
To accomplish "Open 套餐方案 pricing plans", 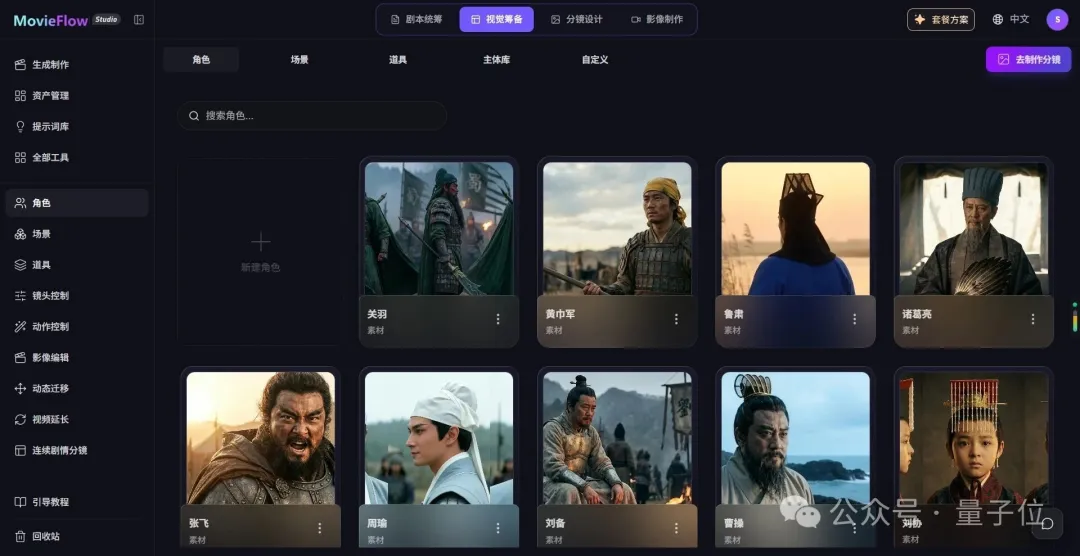I will click(x=941, y=19).
